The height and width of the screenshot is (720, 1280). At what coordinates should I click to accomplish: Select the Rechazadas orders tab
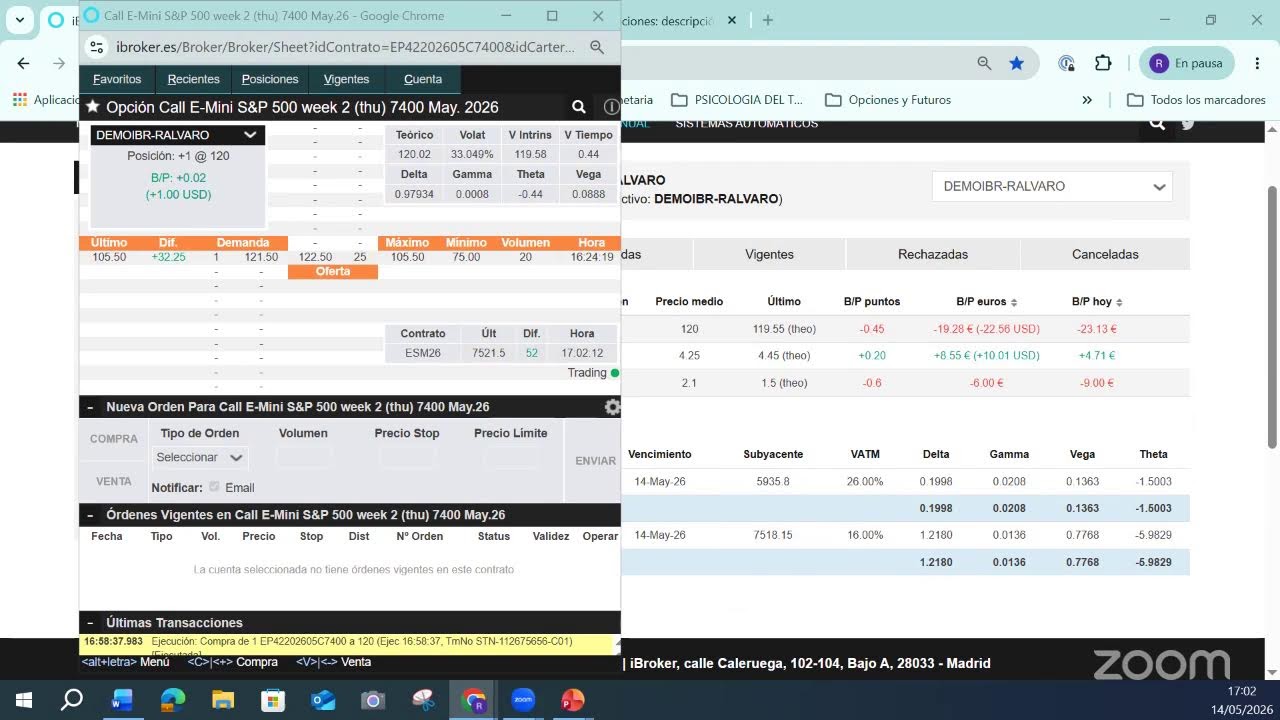click(933, 254)
